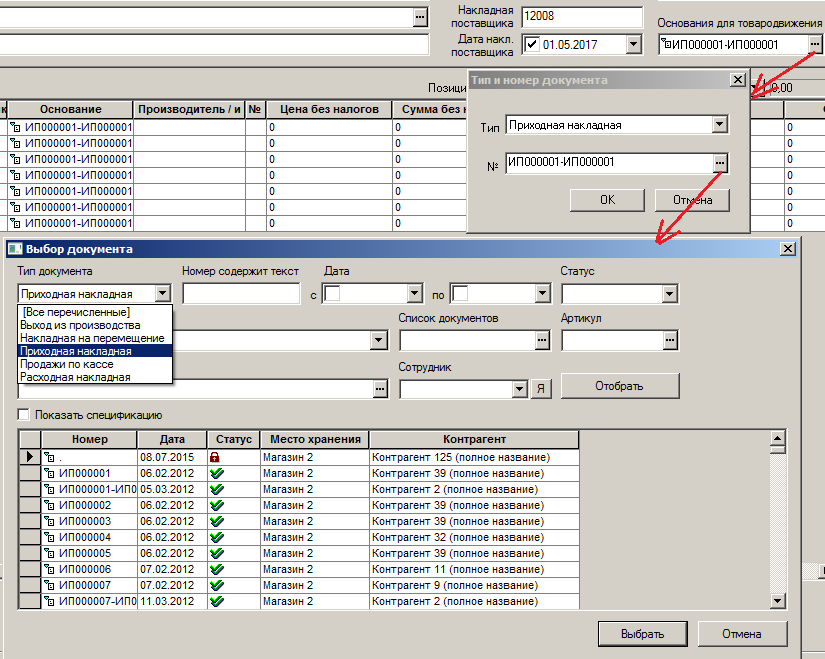Sort by Номер column header
The height and width of the screenshot is (659, 825).
click(x=89, y=439)
